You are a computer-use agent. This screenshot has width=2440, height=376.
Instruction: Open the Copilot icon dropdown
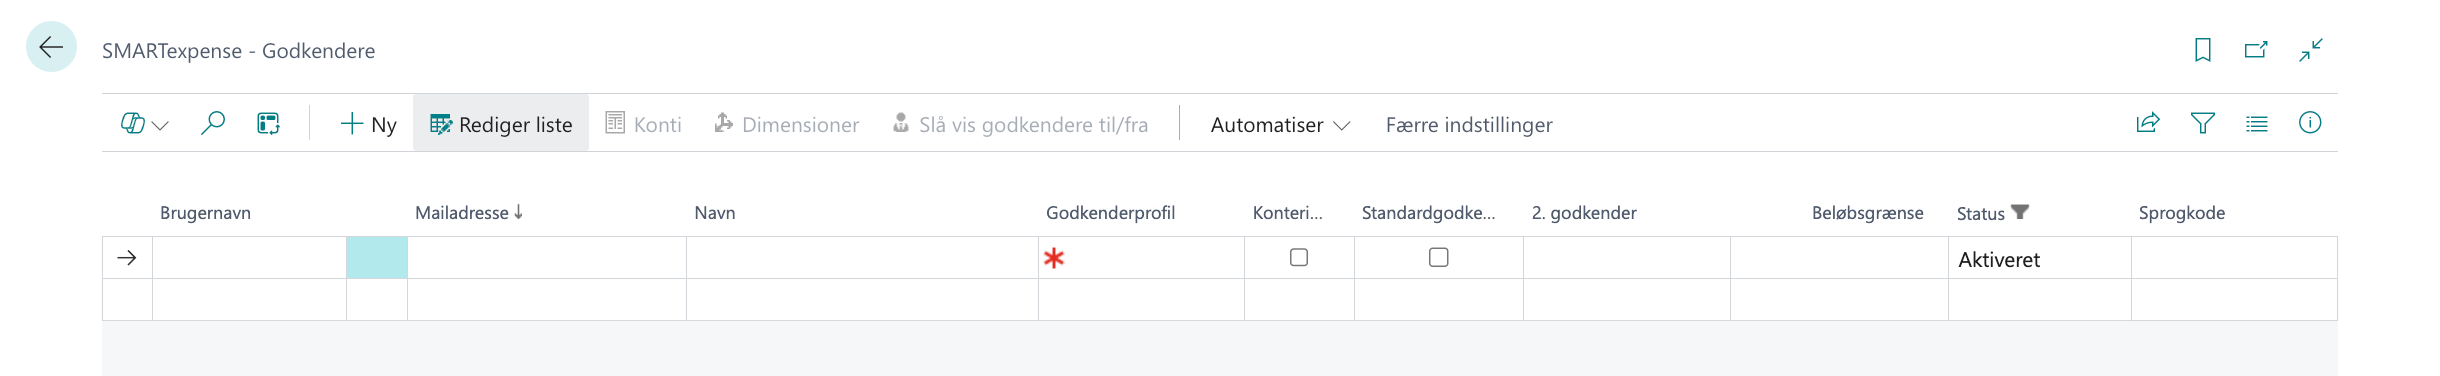tap(145, 124)
